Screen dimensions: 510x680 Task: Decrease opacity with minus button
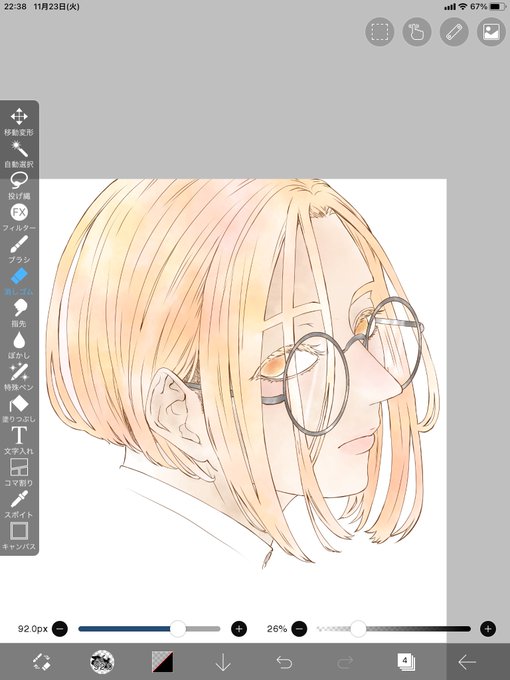click(299, 628)
